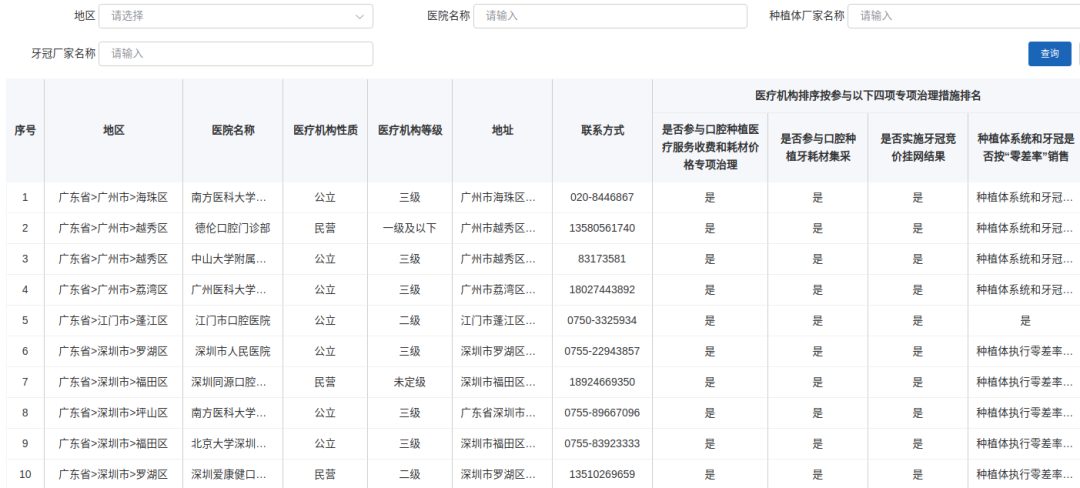Select row with 德伦口腔门诊部 hospital
The height and width of the screenshot is (488, 1080).
[x=232, y=228]
